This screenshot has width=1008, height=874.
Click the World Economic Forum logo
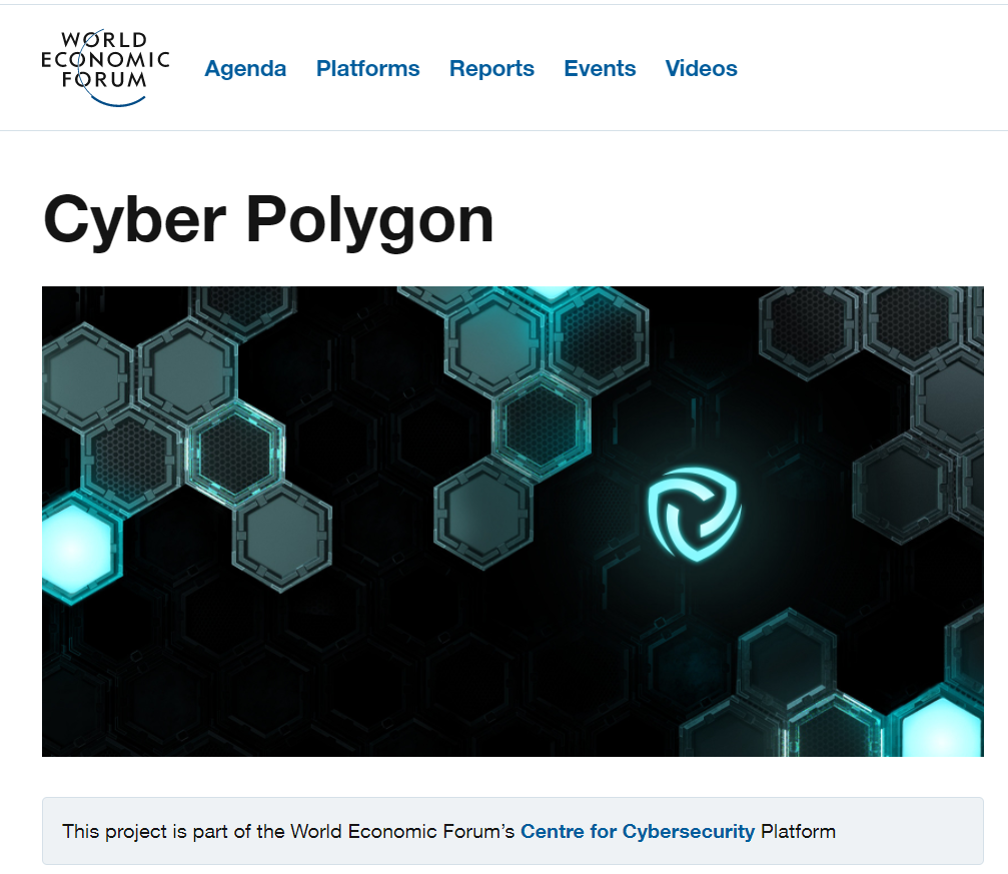(105, 67)
